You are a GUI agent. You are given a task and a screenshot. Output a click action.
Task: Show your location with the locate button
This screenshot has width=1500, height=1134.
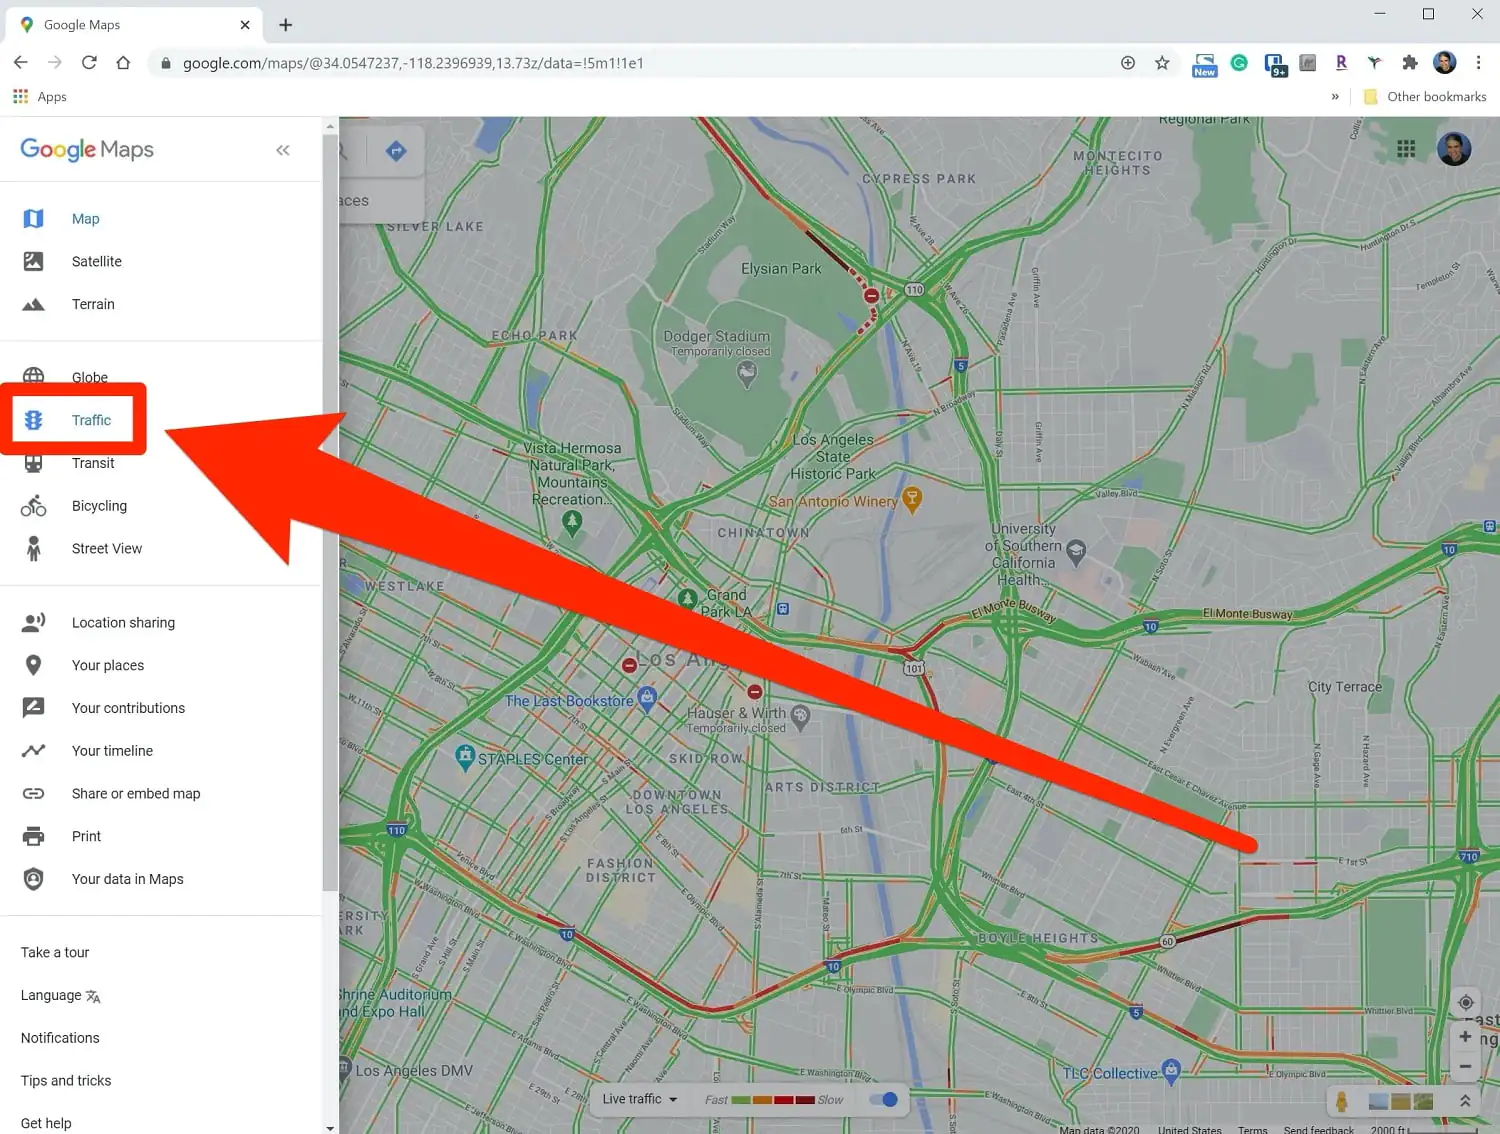[1466, 1002]
